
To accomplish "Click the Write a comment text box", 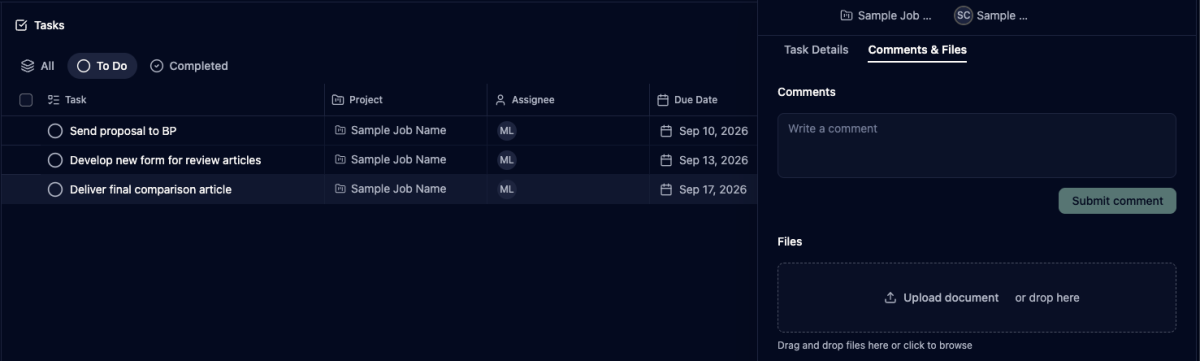I will click(x=976, y=145).
